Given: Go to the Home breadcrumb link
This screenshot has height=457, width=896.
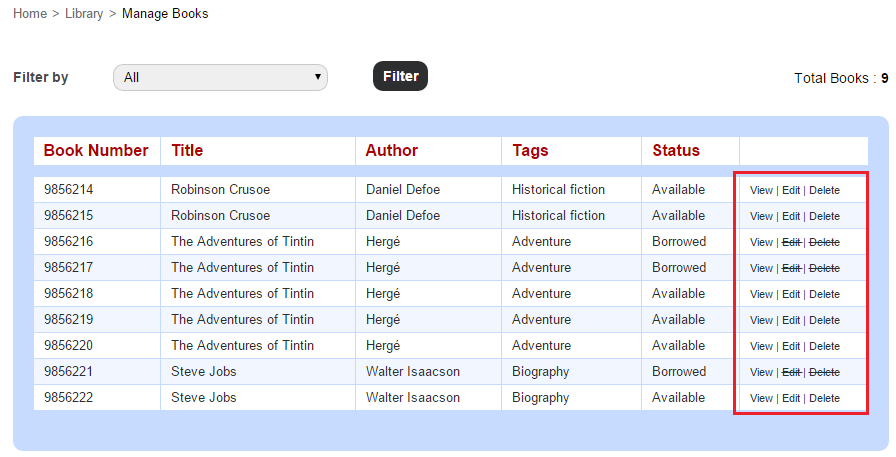Looking at the screenshot, I should 30,13.
